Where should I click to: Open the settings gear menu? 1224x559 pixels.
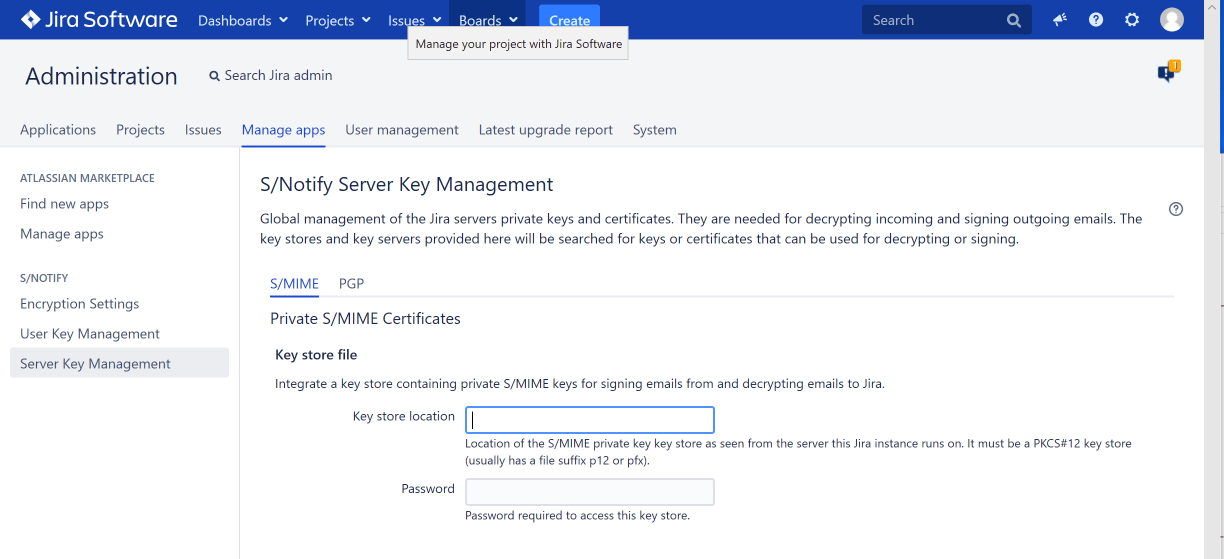1132,20
